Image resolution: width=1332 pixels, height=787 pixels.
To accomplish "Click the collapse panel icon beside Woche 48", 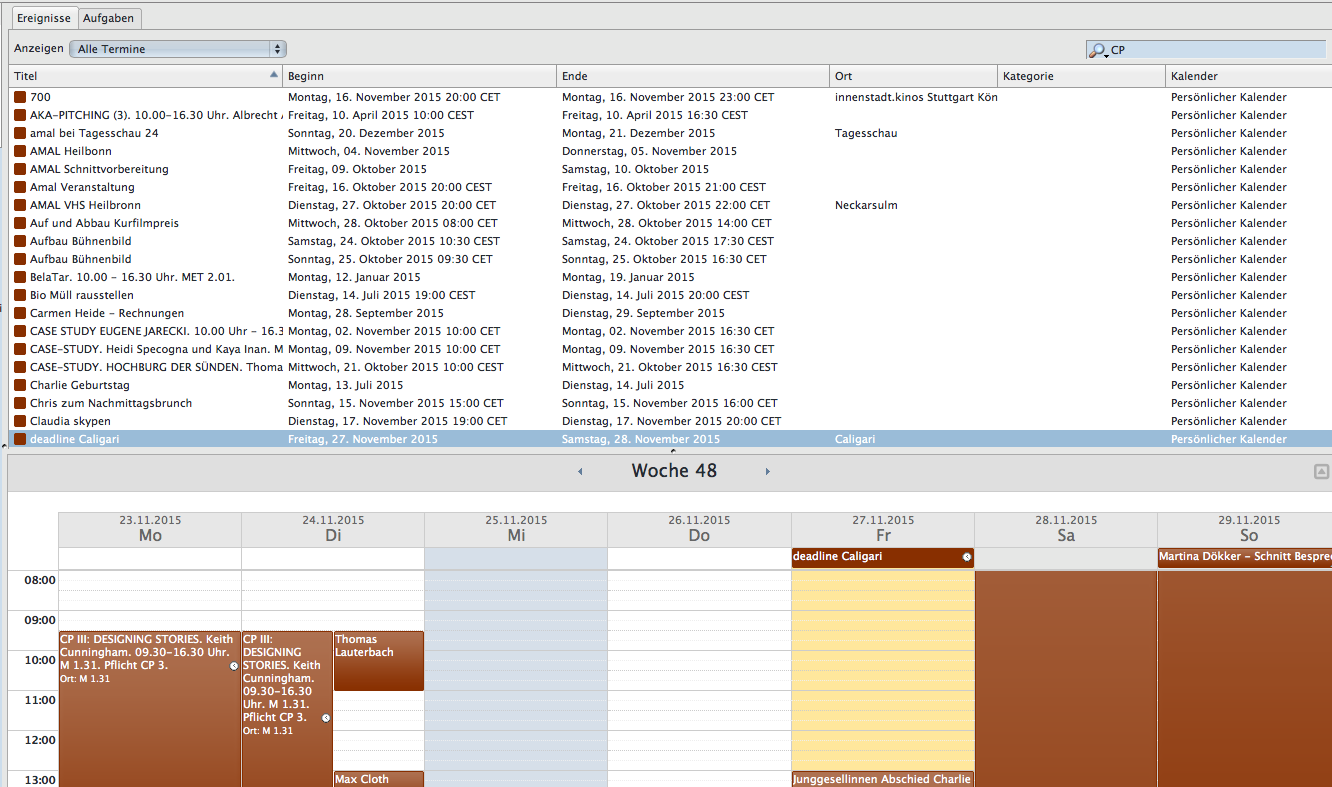I will [1321, 471].
